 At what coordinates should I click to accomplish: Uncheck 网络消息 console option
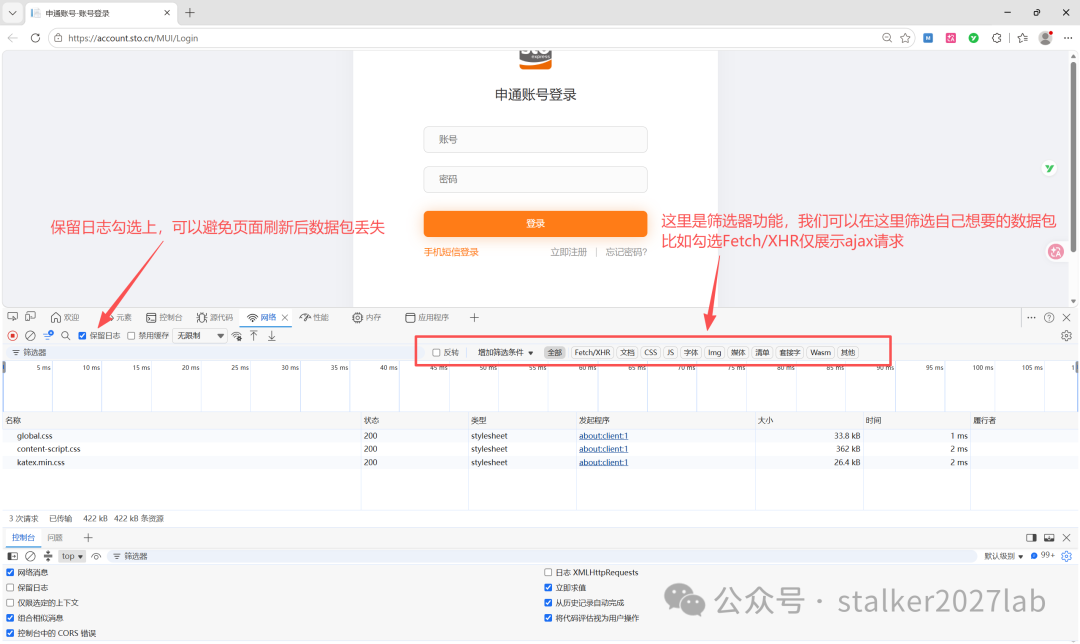[x=10, y=572]
